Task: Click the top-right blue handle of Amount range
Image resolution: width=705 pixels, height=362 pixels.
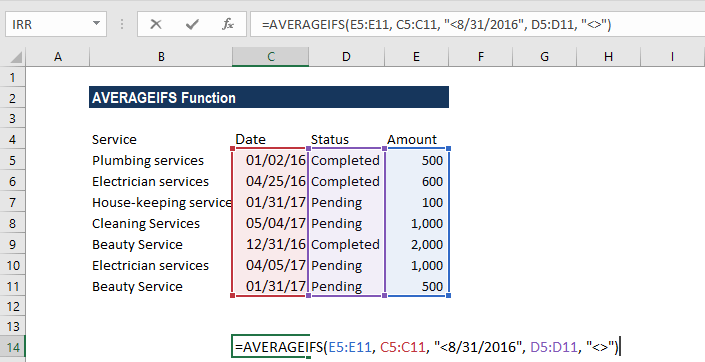Action: point(448,148)
